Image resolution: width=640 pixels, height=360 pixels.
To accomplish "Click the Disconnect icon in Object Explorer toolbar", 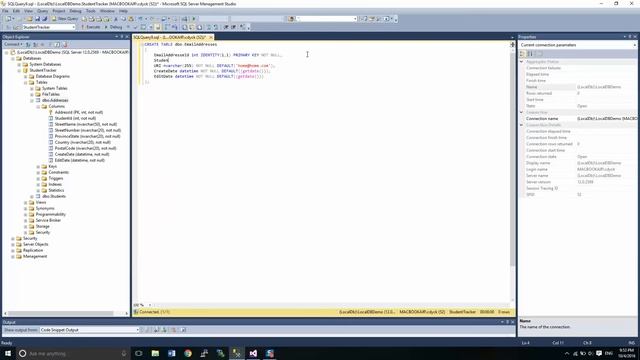I will click(36, 44).
